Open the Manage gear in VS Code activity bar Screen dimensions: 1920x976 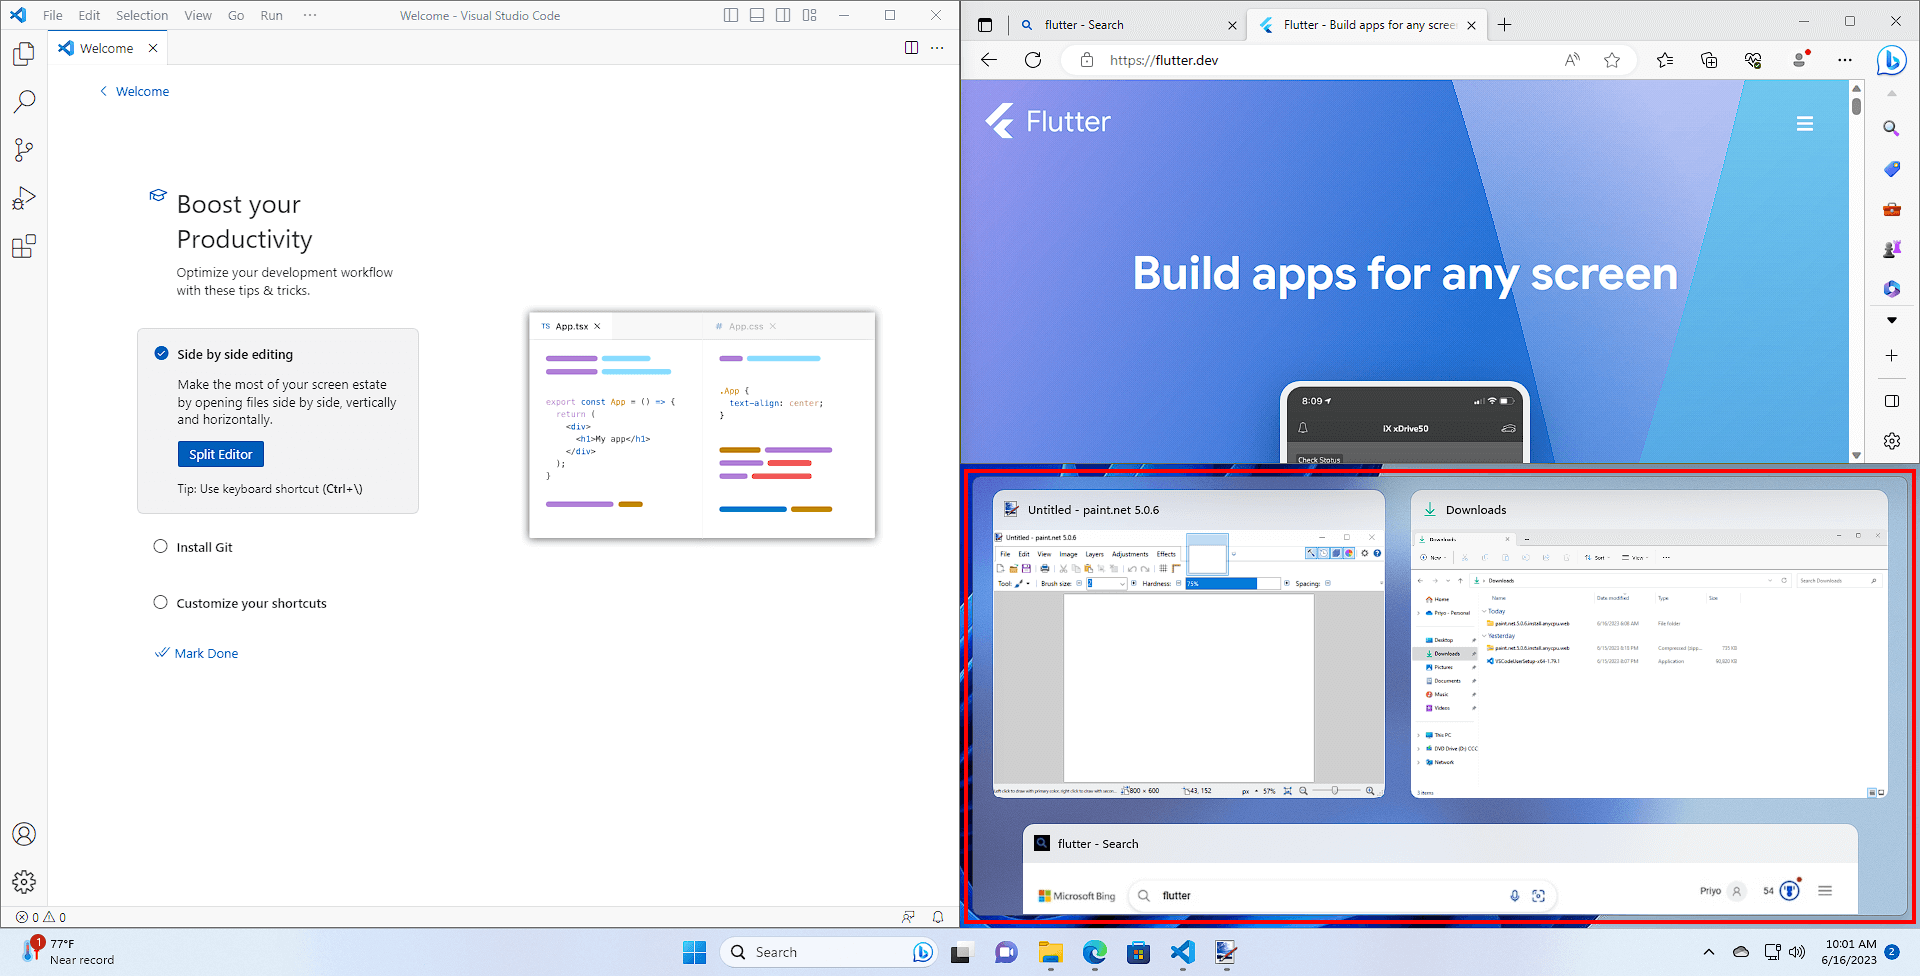[24, 881]
